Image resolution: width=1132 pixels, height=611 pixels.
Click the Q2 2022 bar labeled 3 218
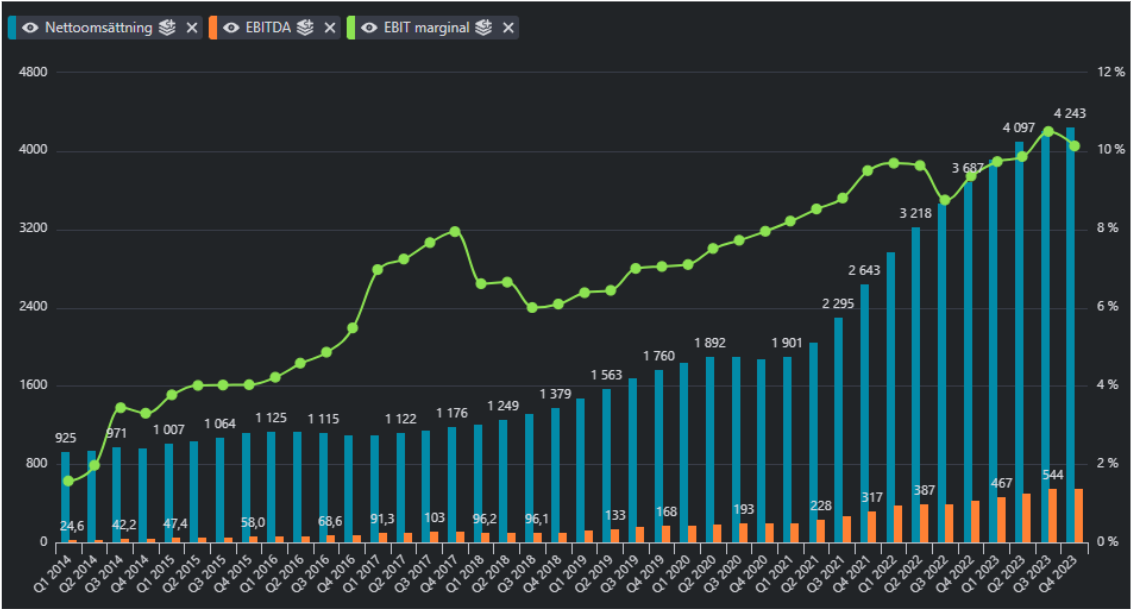[x=915, y=385]
